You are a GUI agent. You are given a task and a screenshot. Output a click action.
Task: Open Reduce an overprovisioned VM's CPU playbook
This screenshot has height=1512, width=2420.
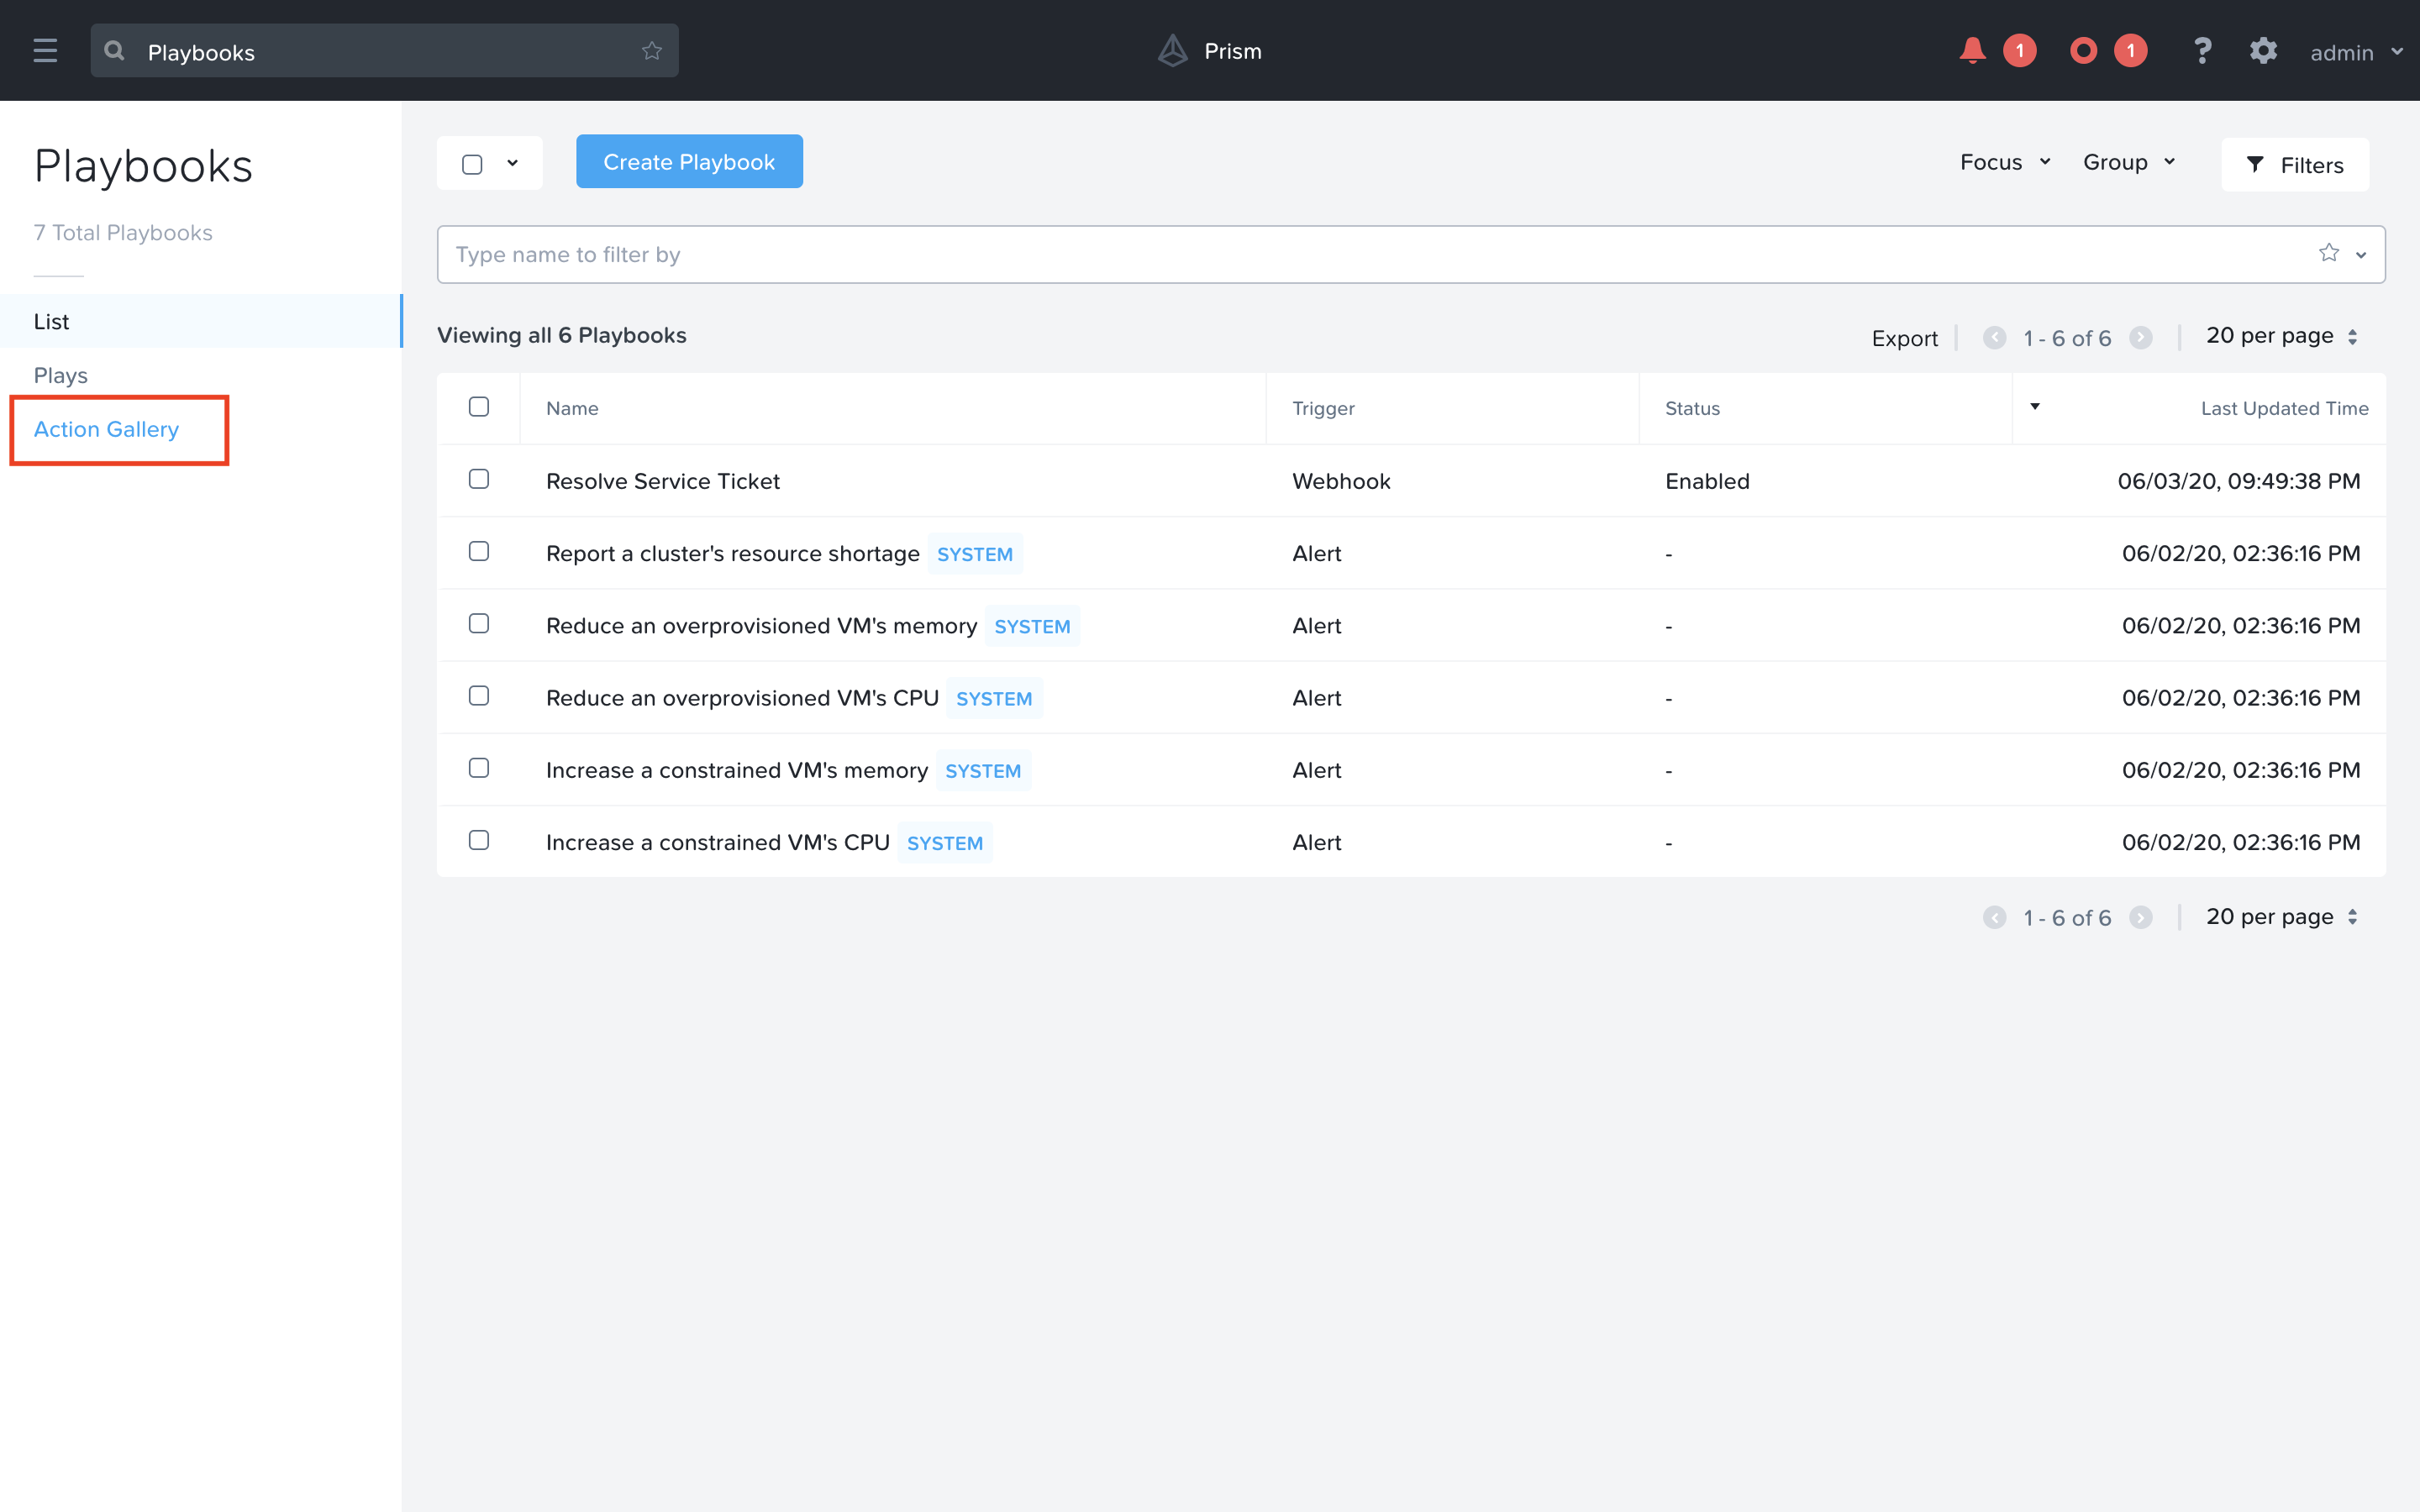tap(742, 698)
